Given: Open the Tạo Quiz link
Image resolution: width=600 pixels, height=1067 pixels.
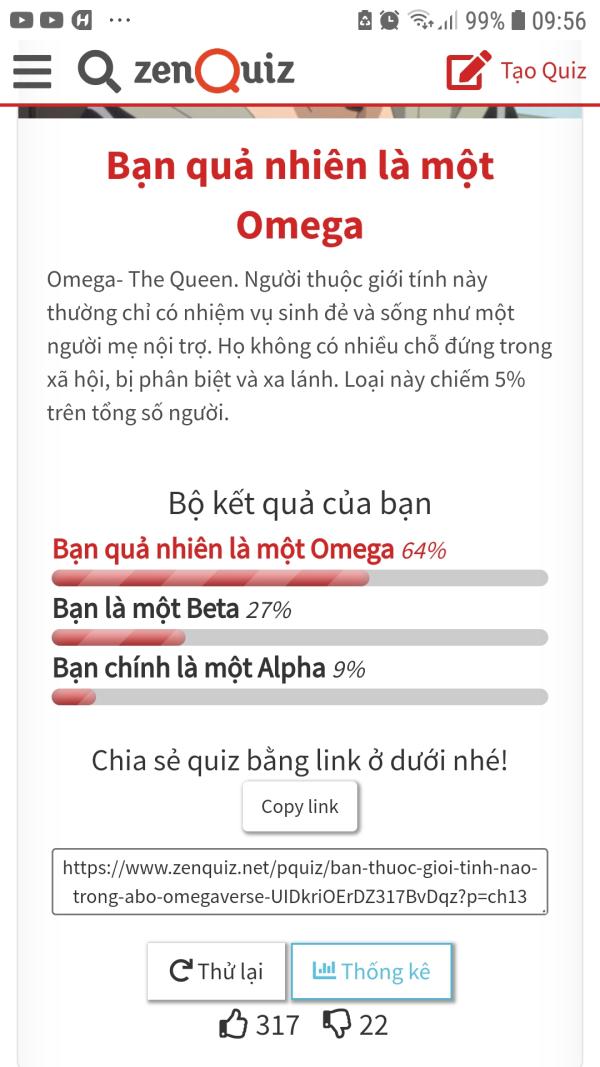Looking at the screenshot, I should pos(543,71).
